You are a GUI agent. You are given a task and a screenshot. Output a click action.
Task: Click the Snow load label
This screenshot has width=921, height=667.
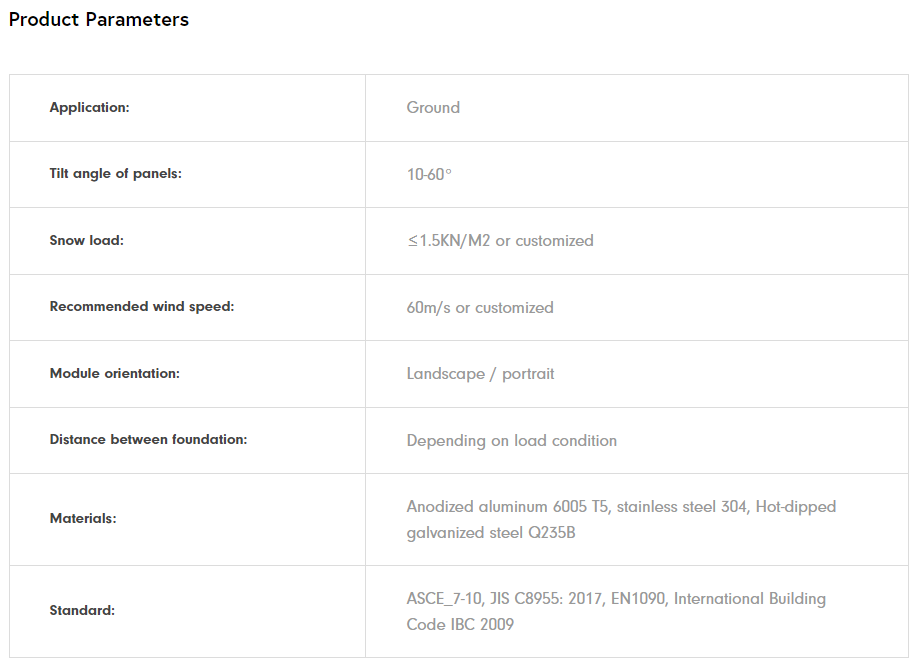click(86, 240)
